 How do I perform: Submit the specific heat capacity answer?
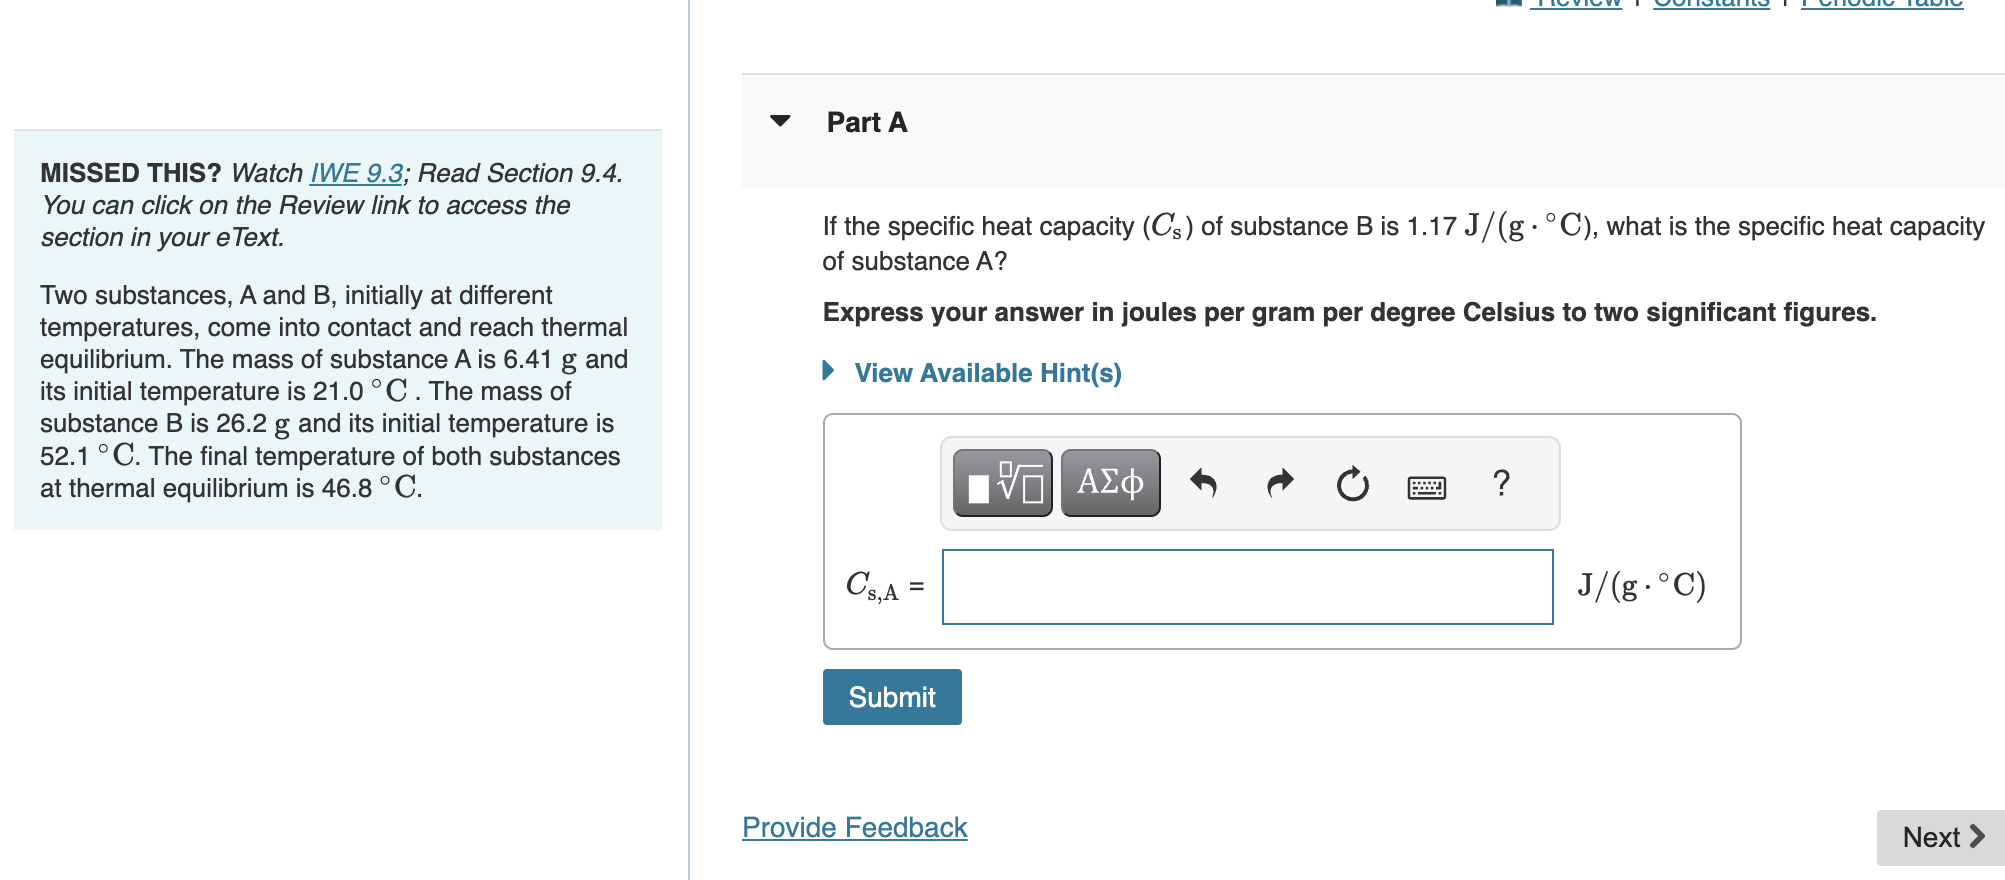click(x=890, y=696)
